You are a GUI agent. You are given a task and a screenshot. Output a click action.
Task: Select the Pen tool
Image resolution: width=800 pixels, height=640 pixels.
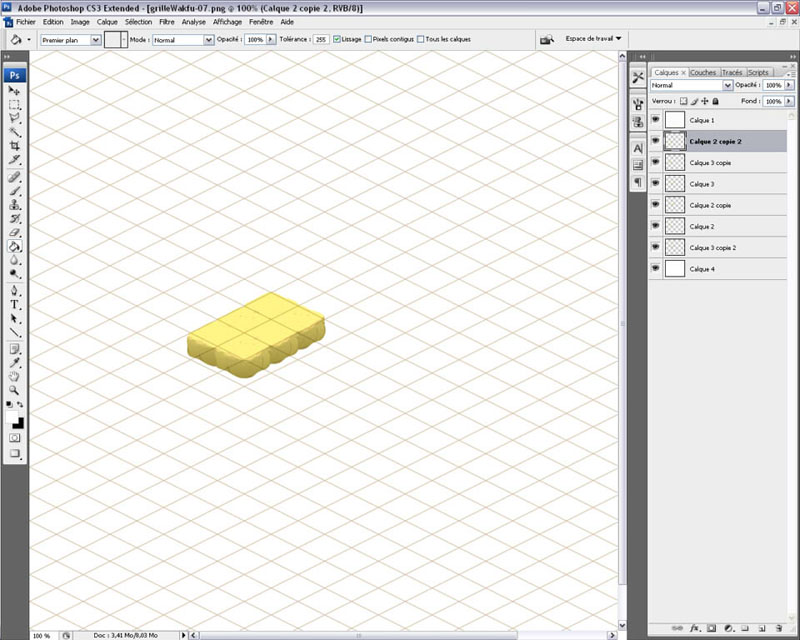click(x=14, y=291)
